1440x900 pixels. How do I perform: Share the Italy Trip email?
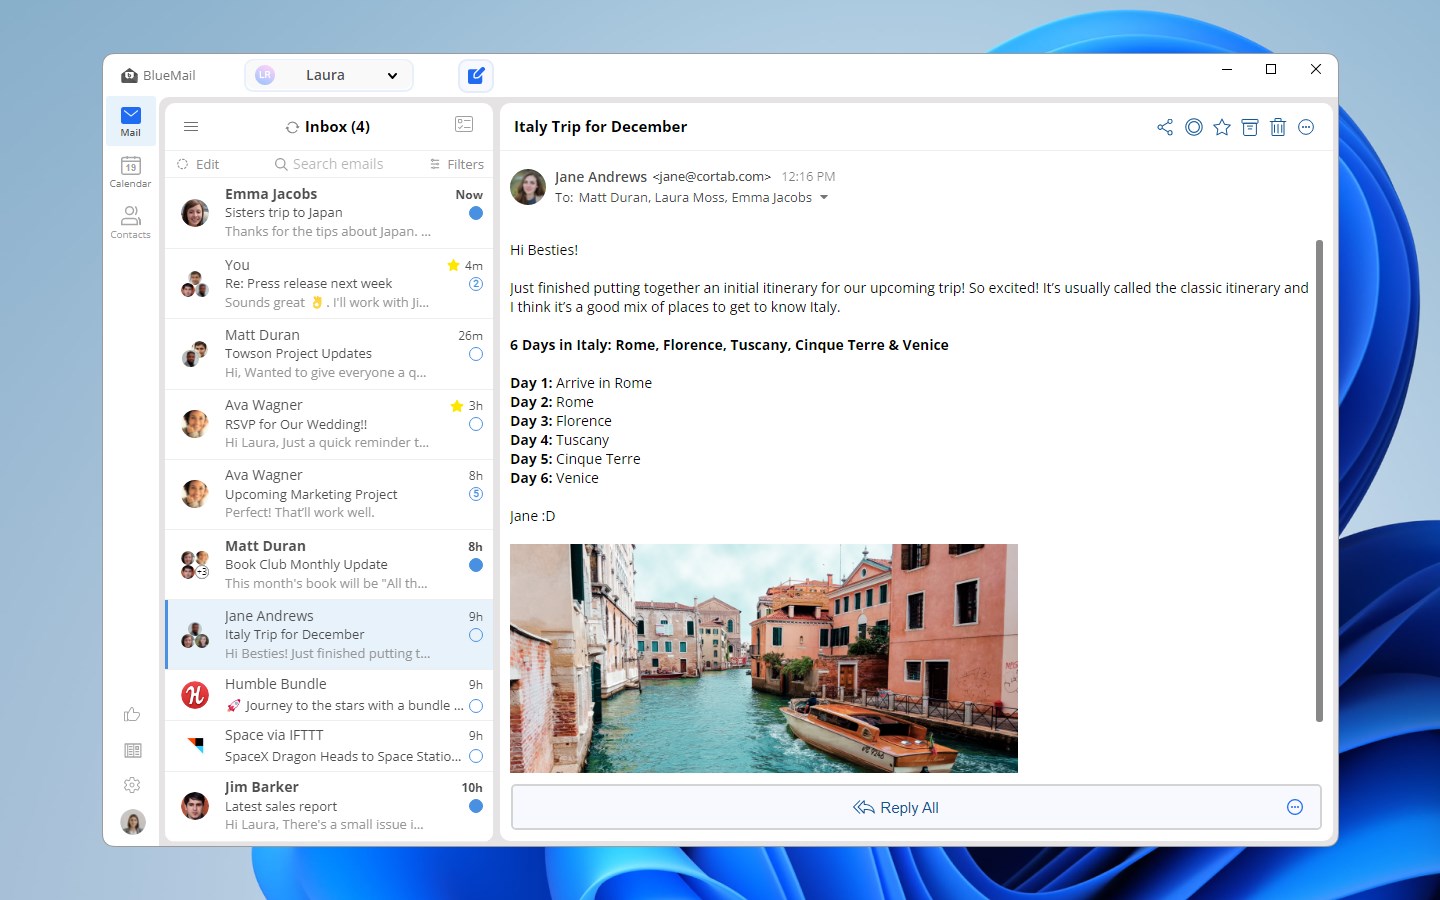(1164, 127)
